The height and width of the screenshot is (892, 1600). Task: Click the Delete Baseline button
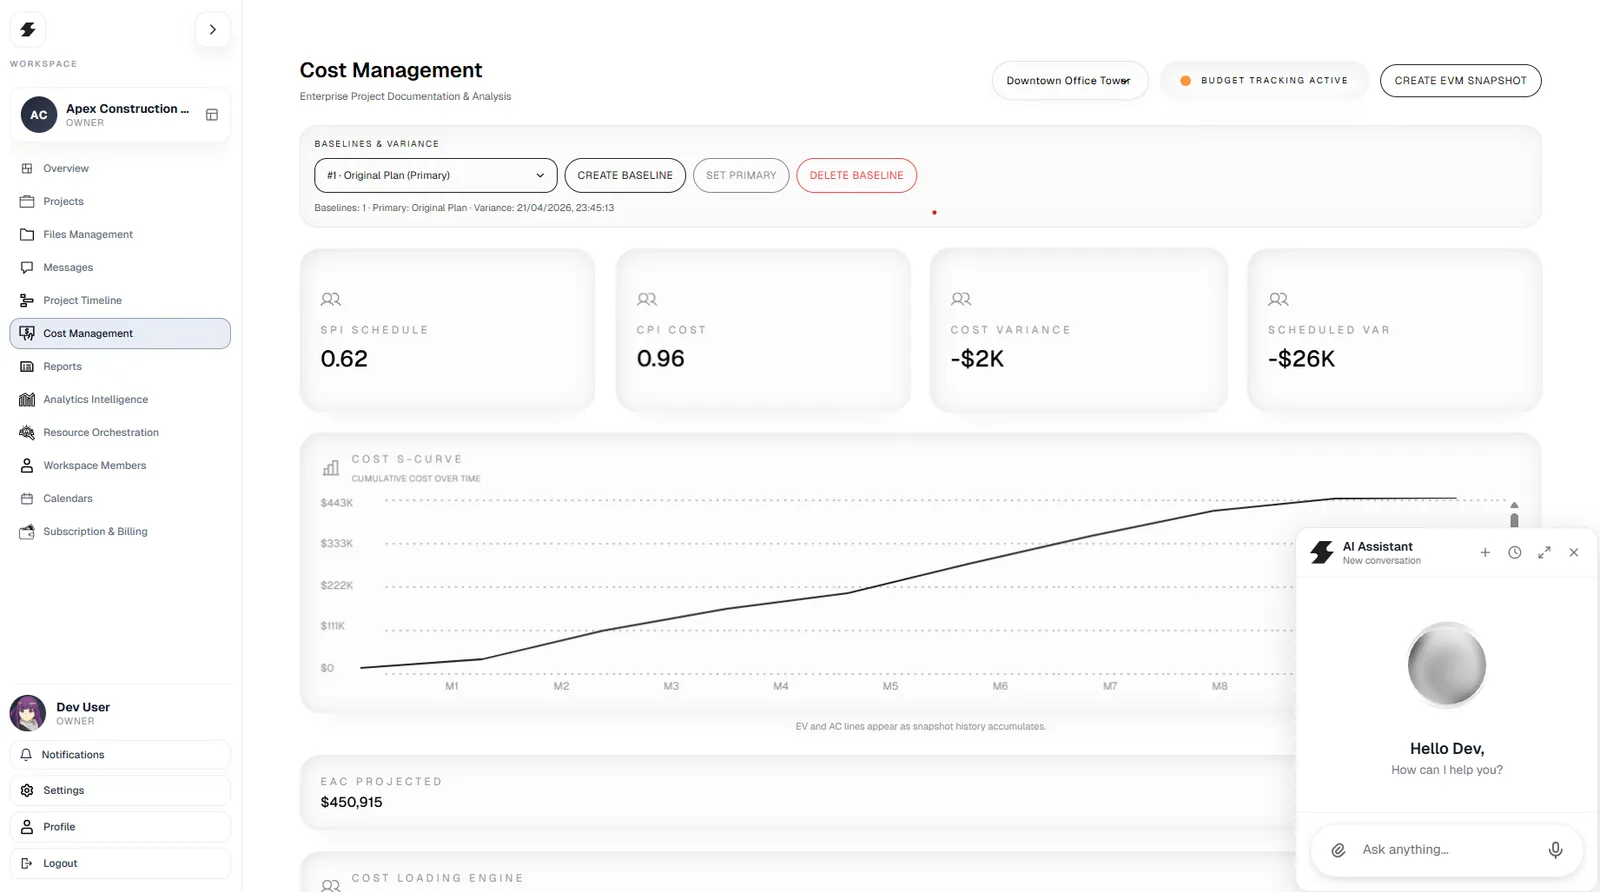856,175
